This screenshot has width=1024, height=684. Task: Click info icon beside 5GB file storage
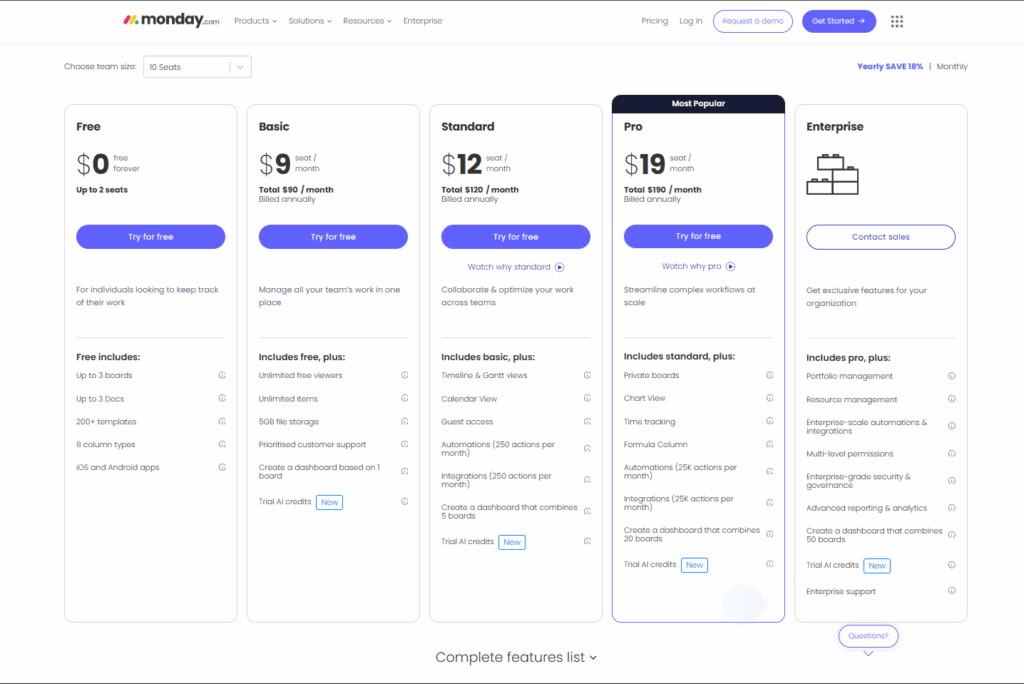[x=405, y=421]
